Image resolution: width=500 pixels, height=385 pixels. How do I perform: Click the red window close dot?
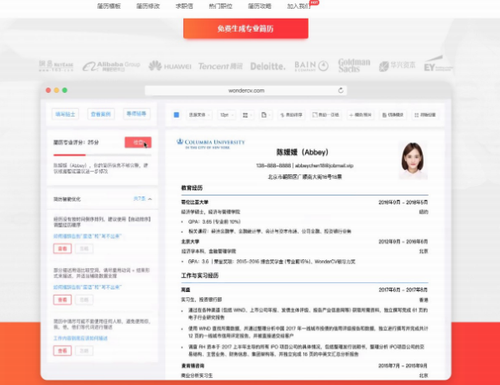coord(48,90)
